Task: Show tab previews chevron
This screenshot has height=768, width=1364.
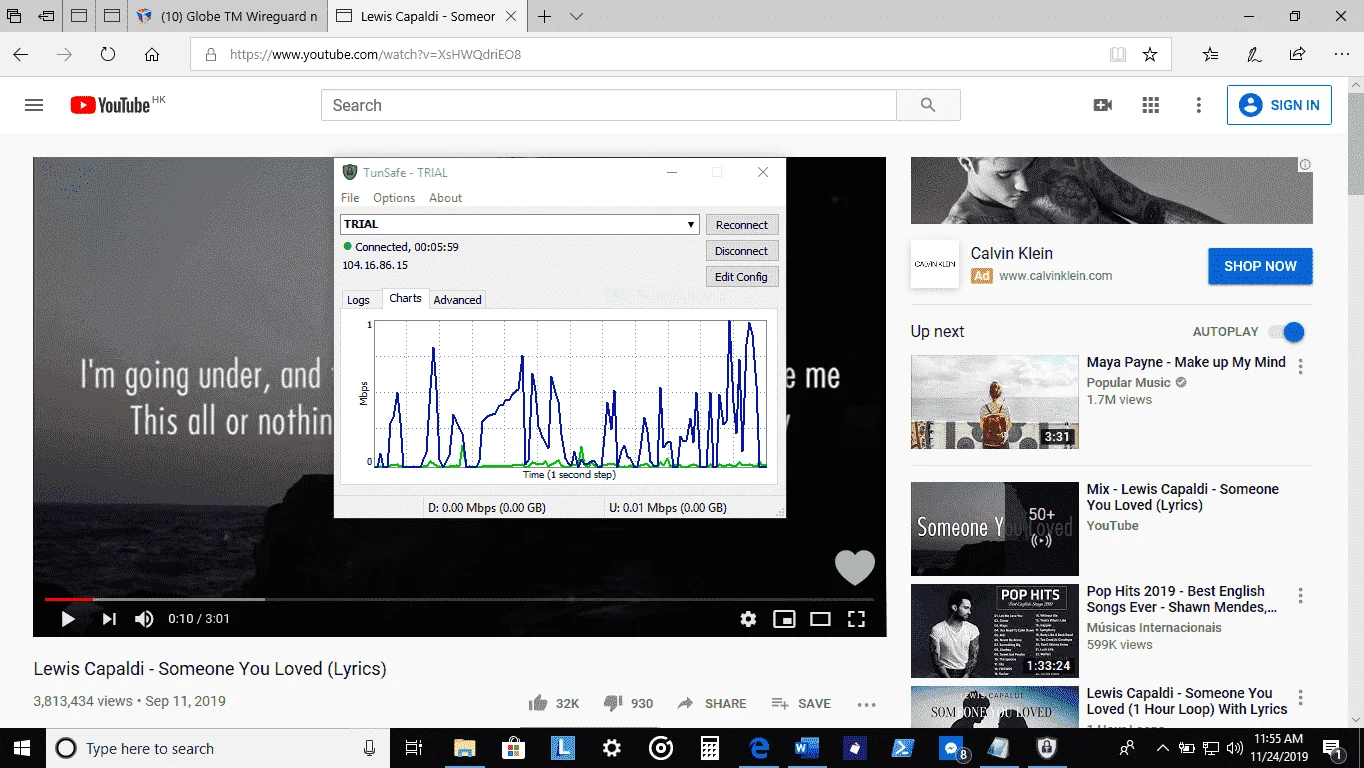Action: [577, 17]
